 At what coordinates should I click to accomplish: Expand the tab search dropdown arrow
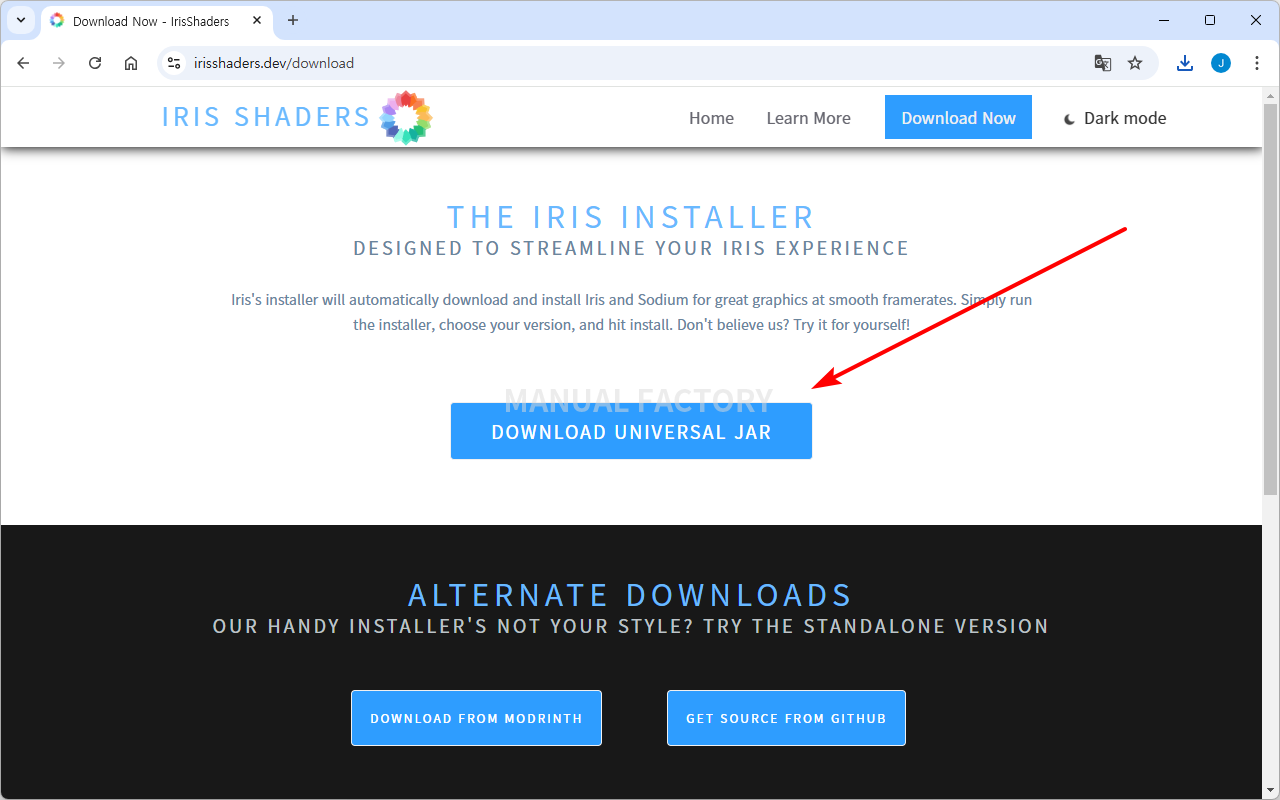[21, 20]
